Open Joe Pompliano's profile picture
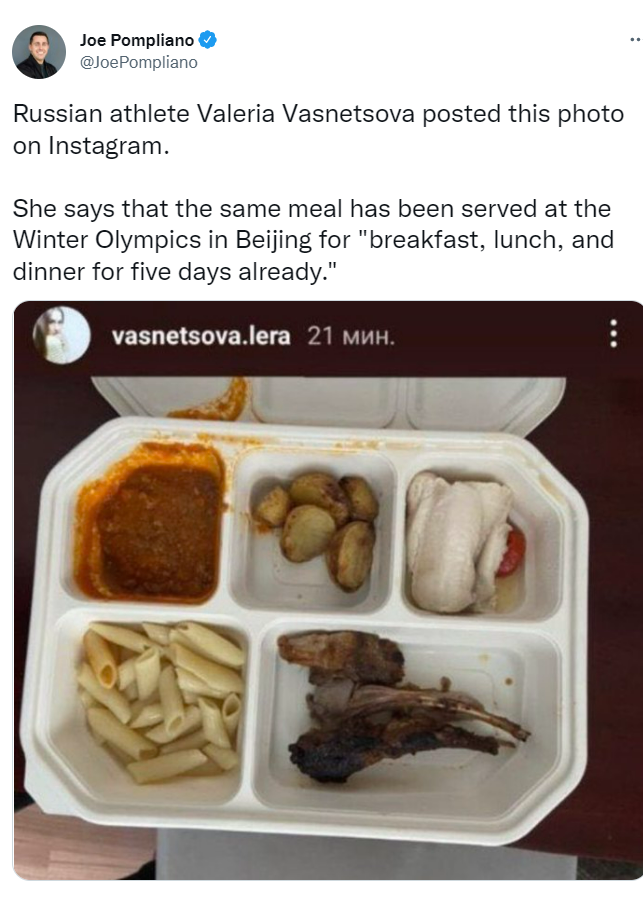643x899 pixels. tap(39, 52)
